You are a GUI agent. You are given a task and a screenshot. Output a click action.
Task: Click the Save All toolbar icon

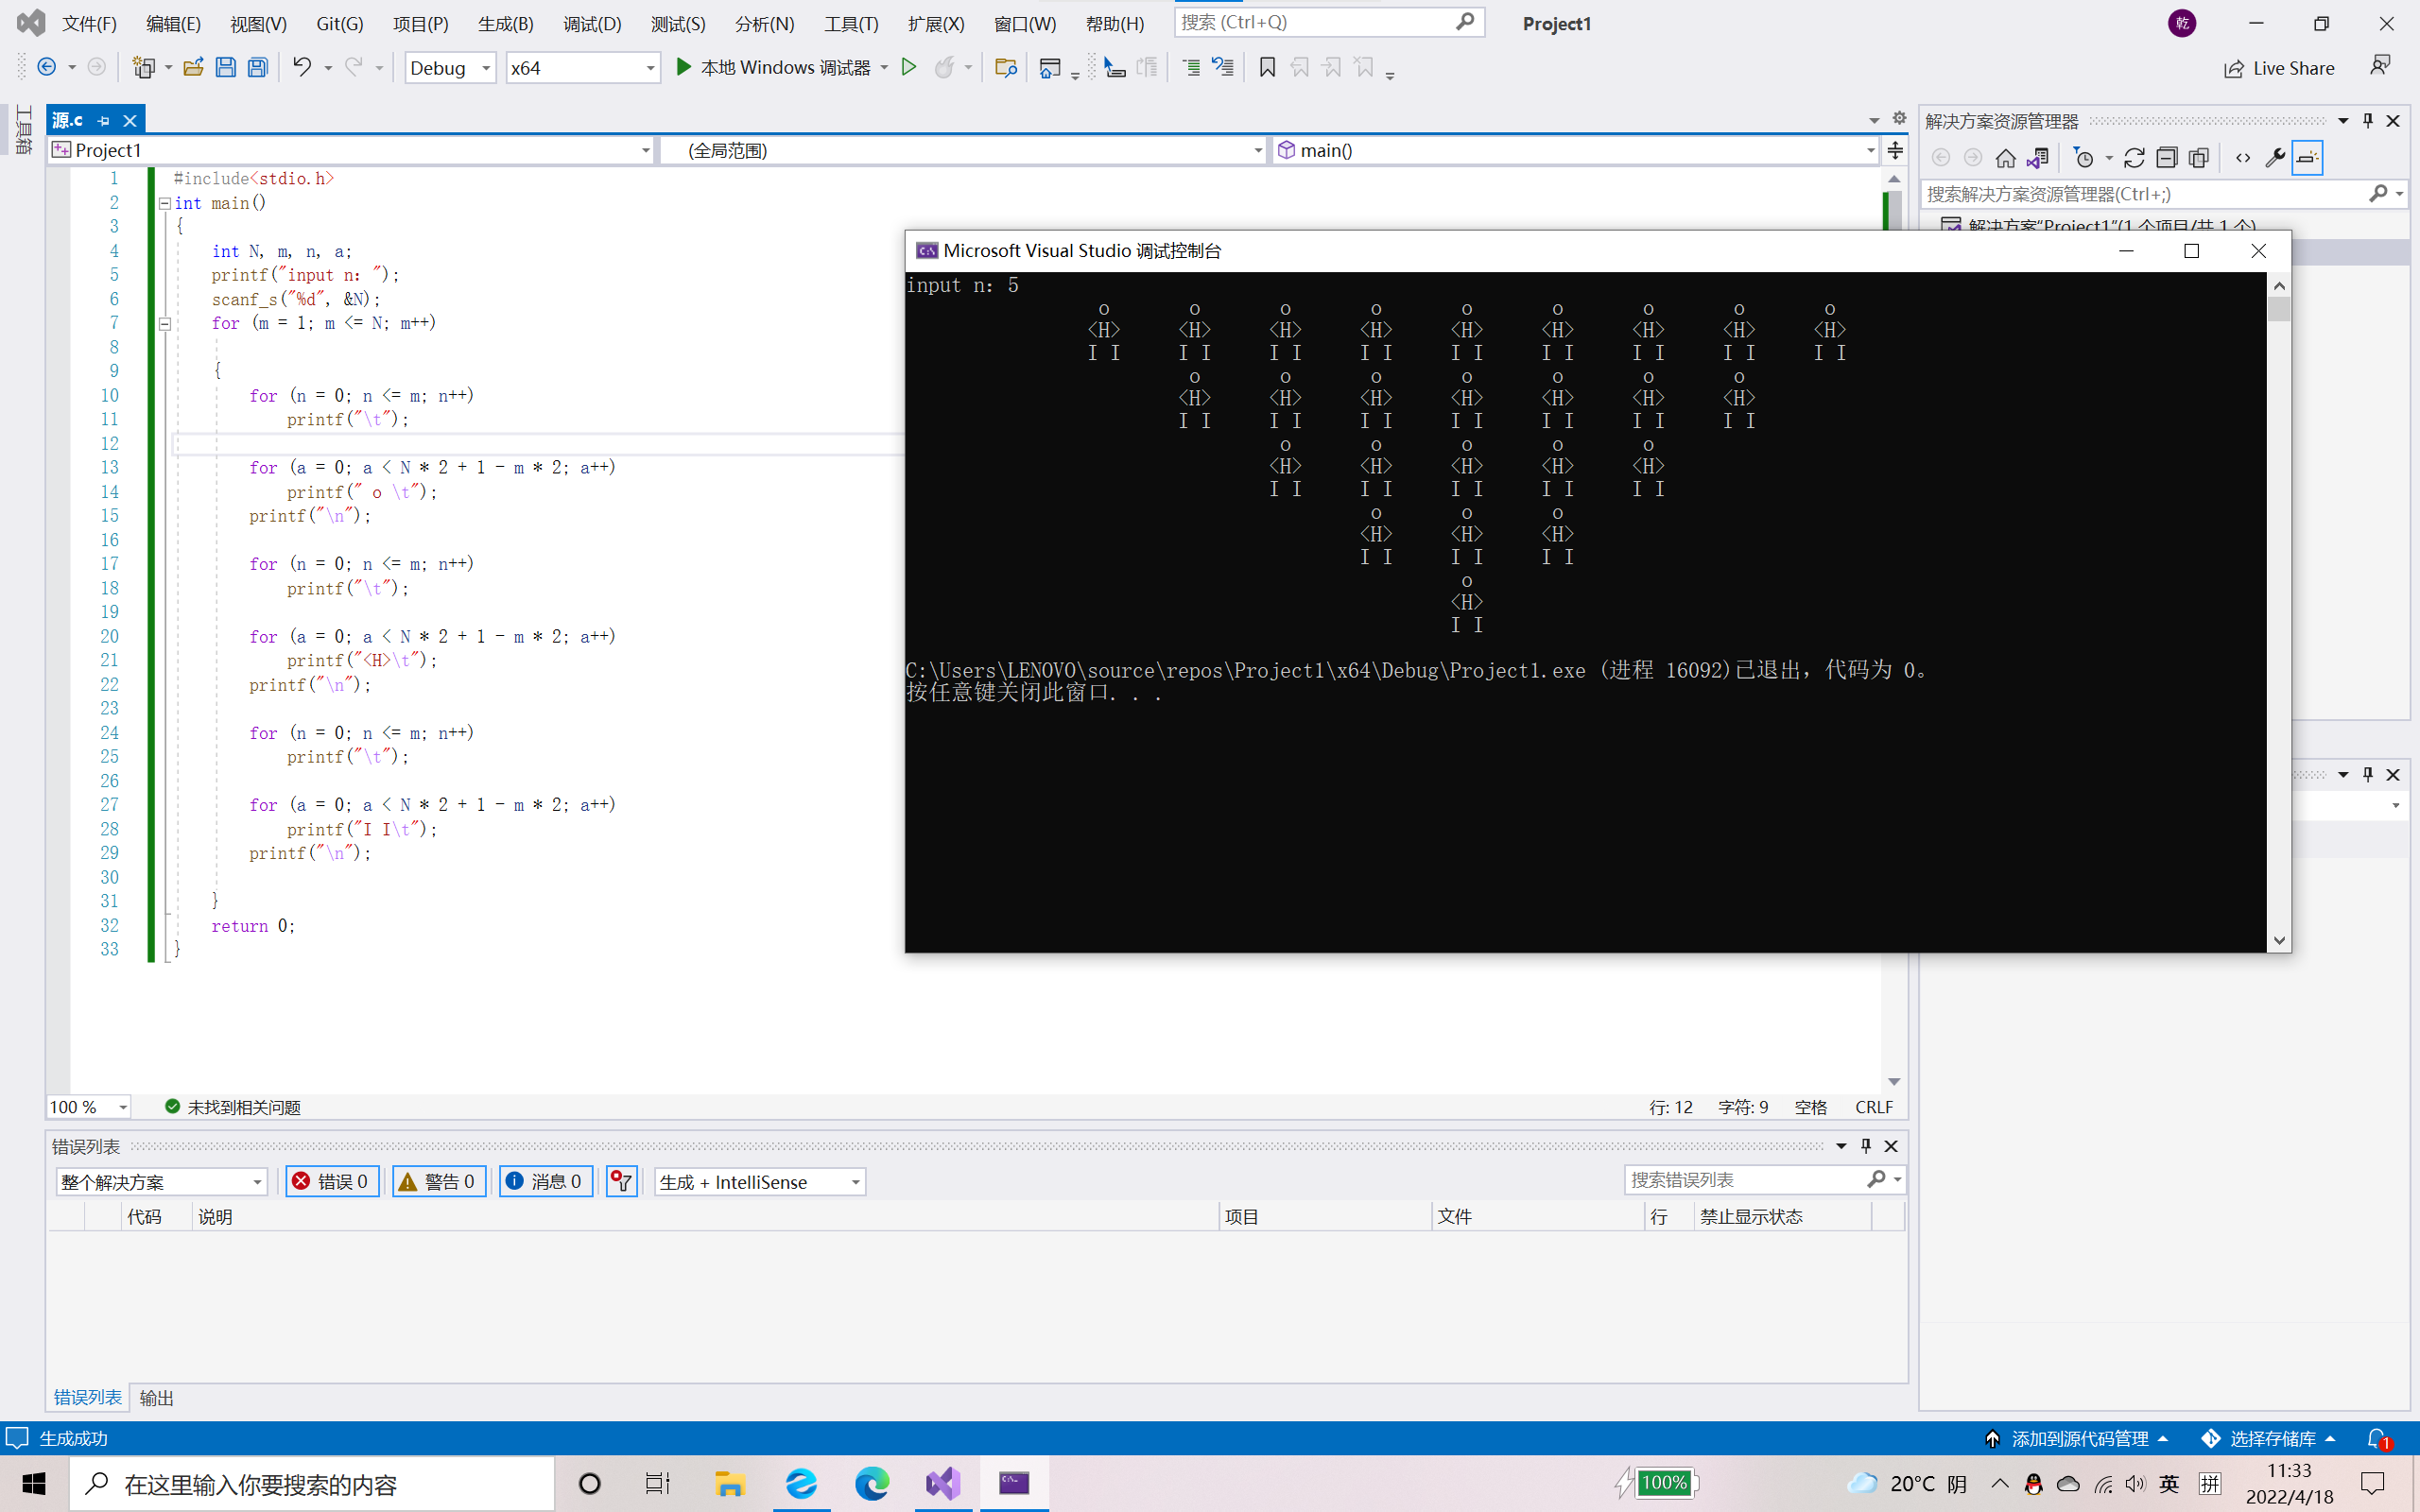point(258,67)
